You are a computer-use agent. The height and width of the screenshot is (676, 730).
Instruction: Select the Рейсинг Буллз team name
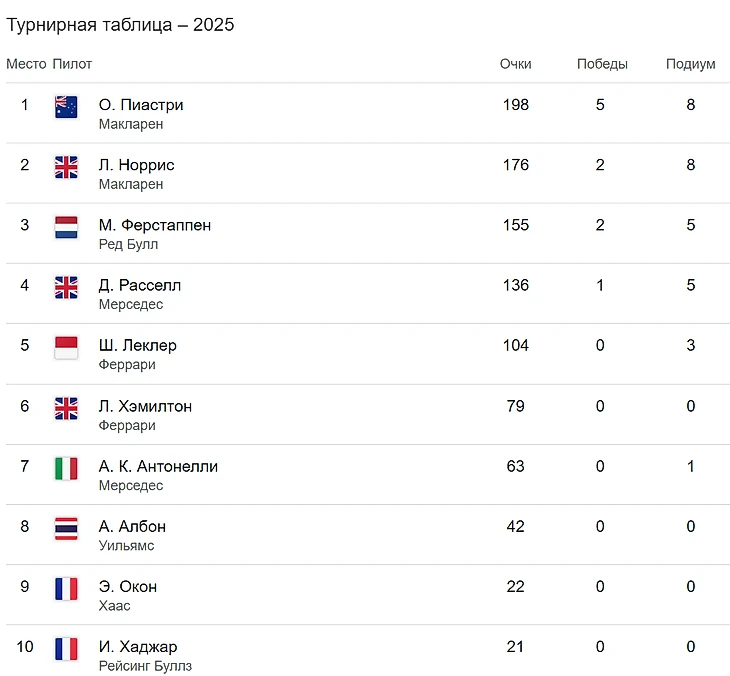point(145,666)
